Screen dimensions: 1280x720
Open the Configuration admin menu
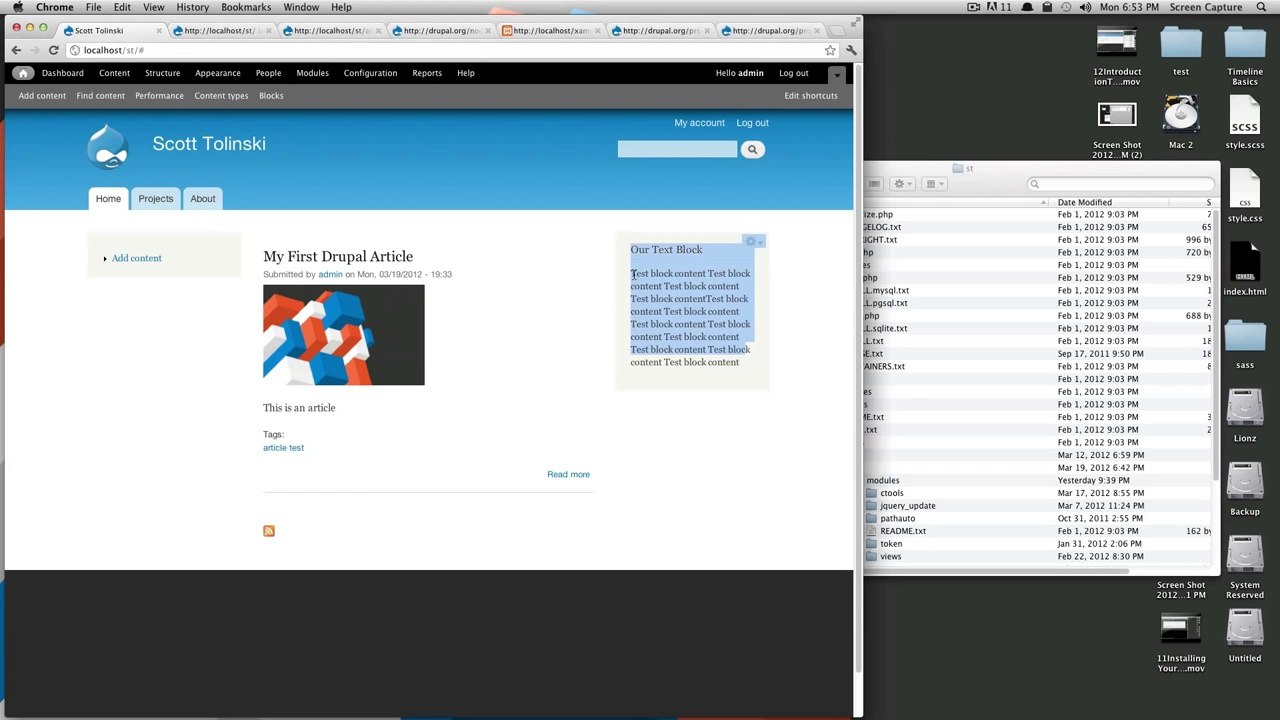[x=370, y=73]
